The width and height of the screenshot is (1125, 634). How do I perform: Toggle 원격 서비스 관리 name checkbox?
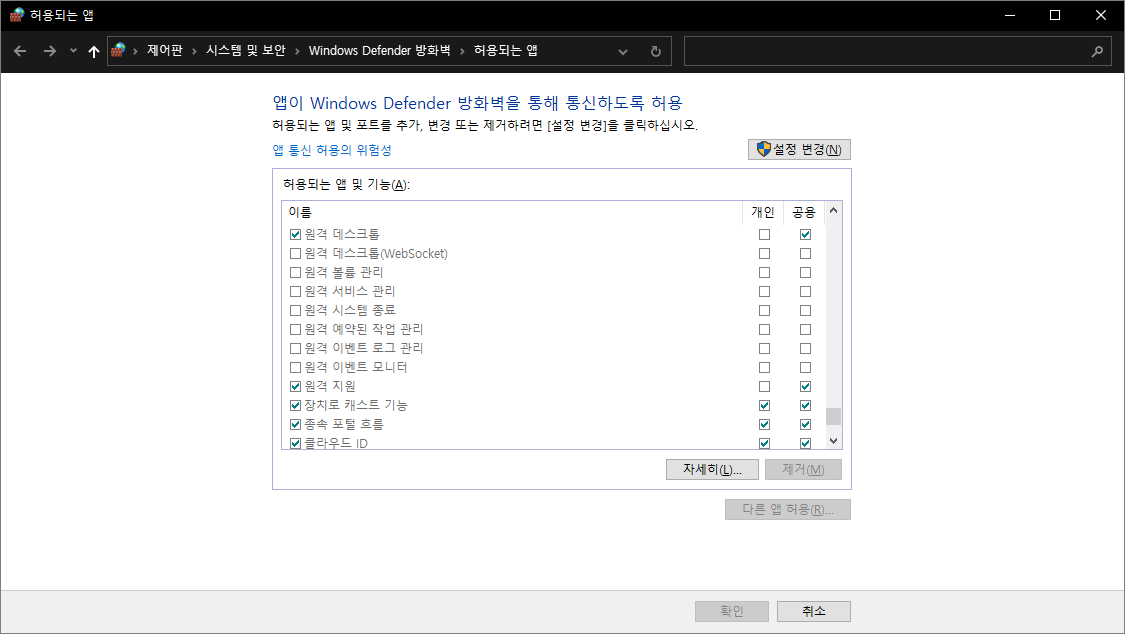pyautogui.click(x=296, y=291)
